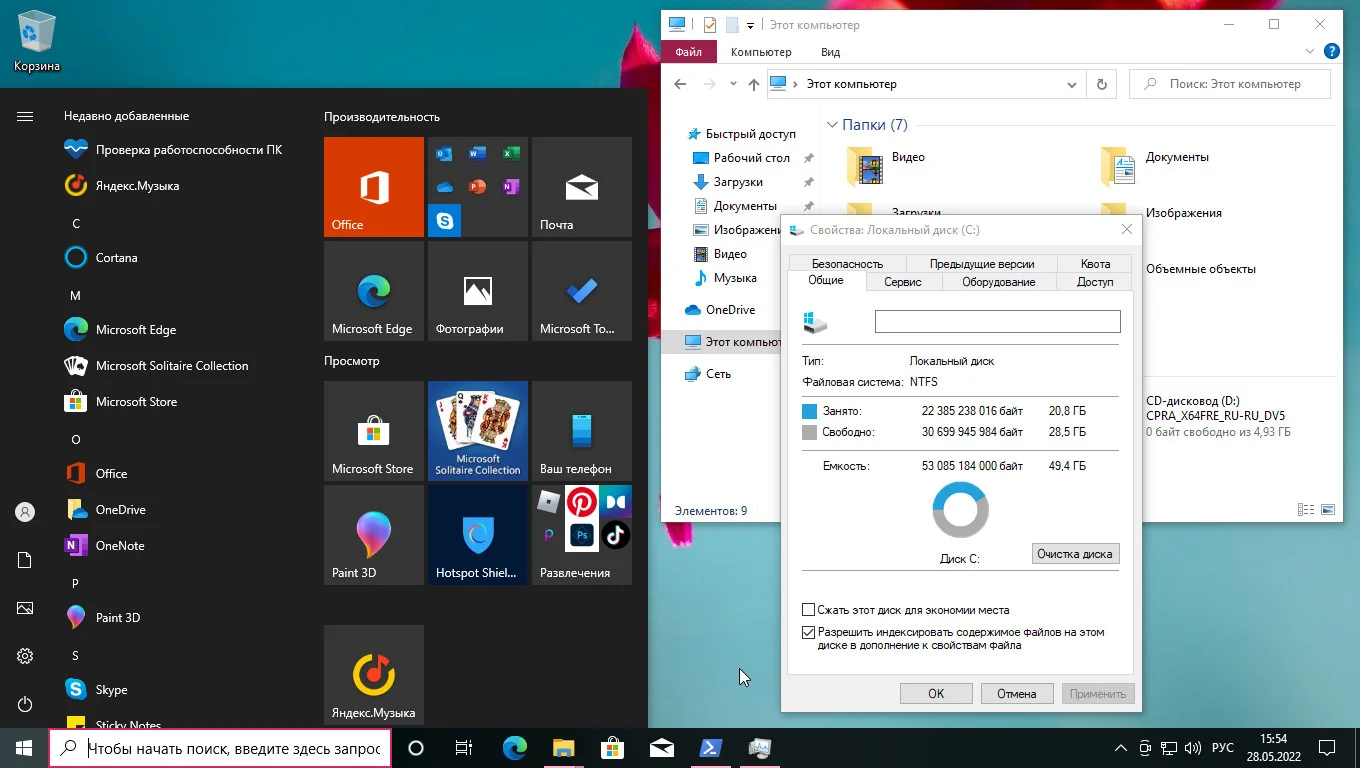
Task: Open Settings gear in Start sidebar
Action: tap(25, 656)
